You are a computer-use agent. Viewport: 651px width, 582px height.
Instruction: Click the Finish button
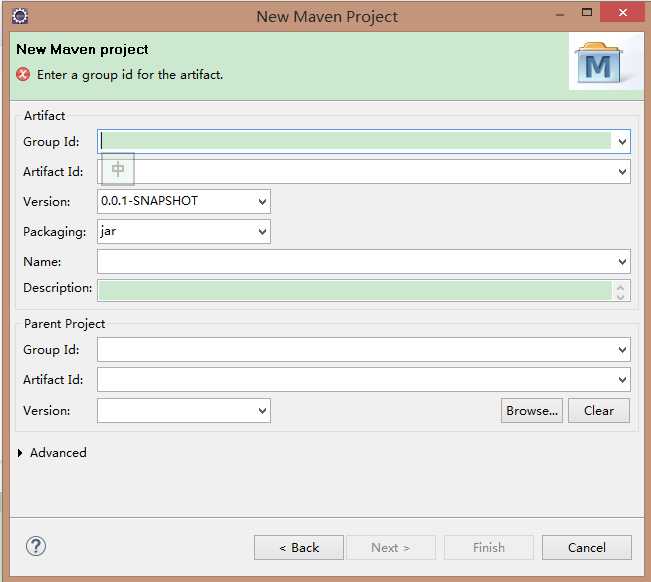click(489, 548)
